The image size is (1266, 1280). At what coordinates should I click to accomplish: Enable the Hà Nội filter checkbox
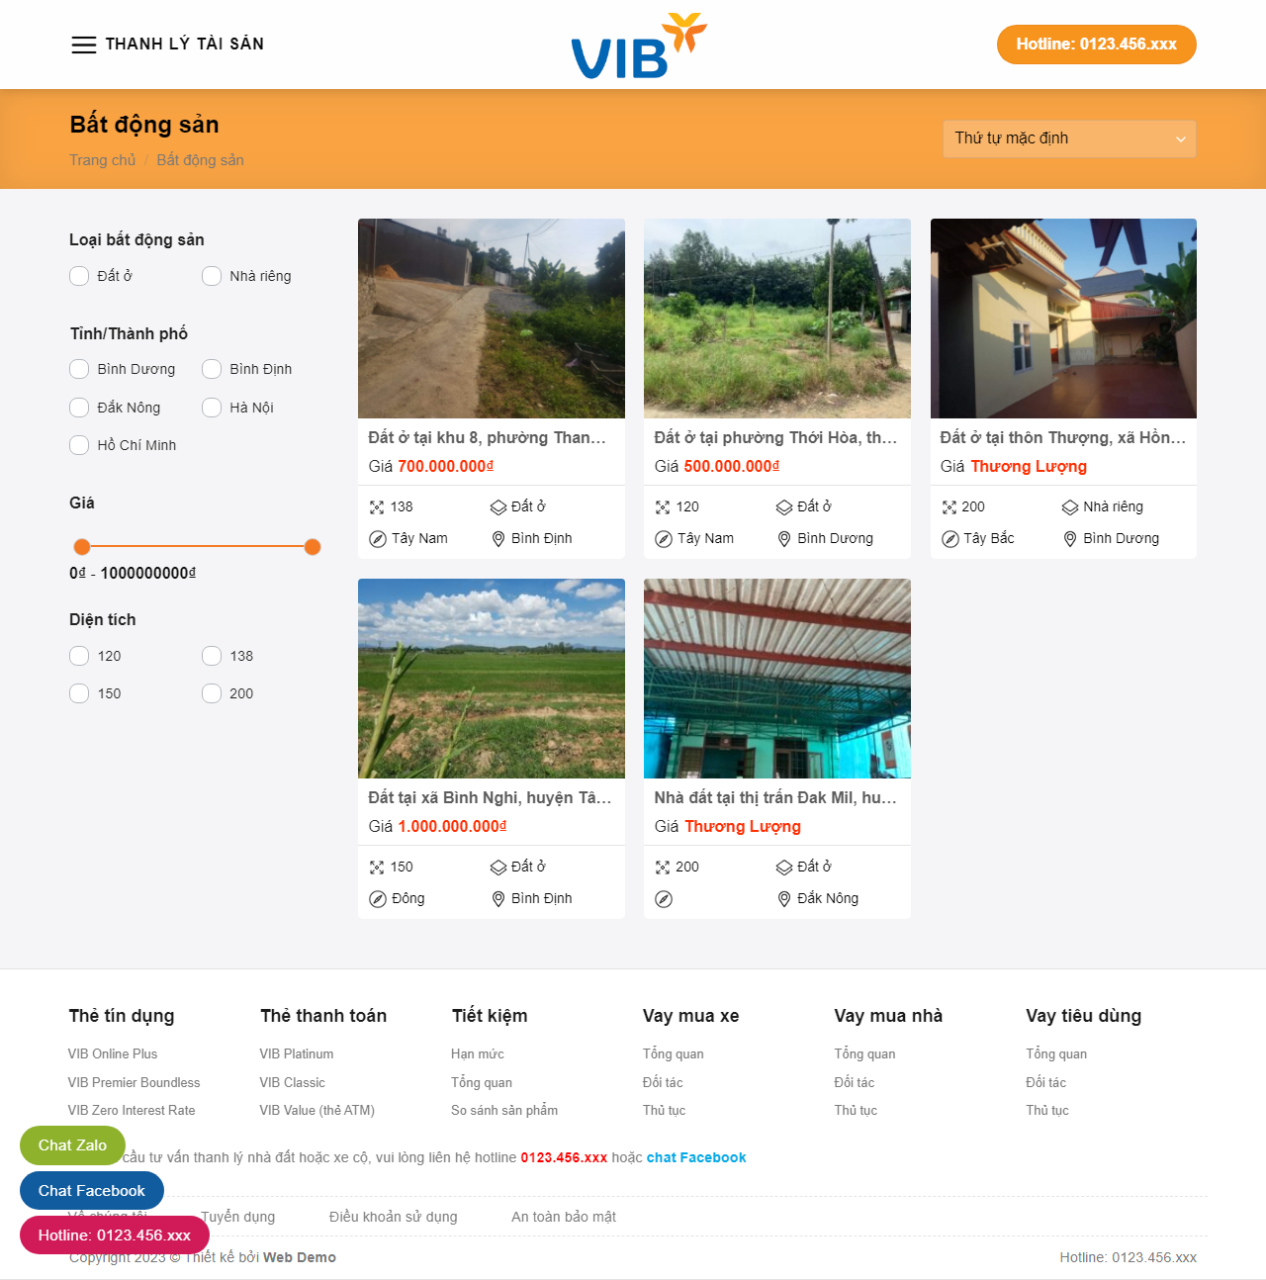point(211,407)
